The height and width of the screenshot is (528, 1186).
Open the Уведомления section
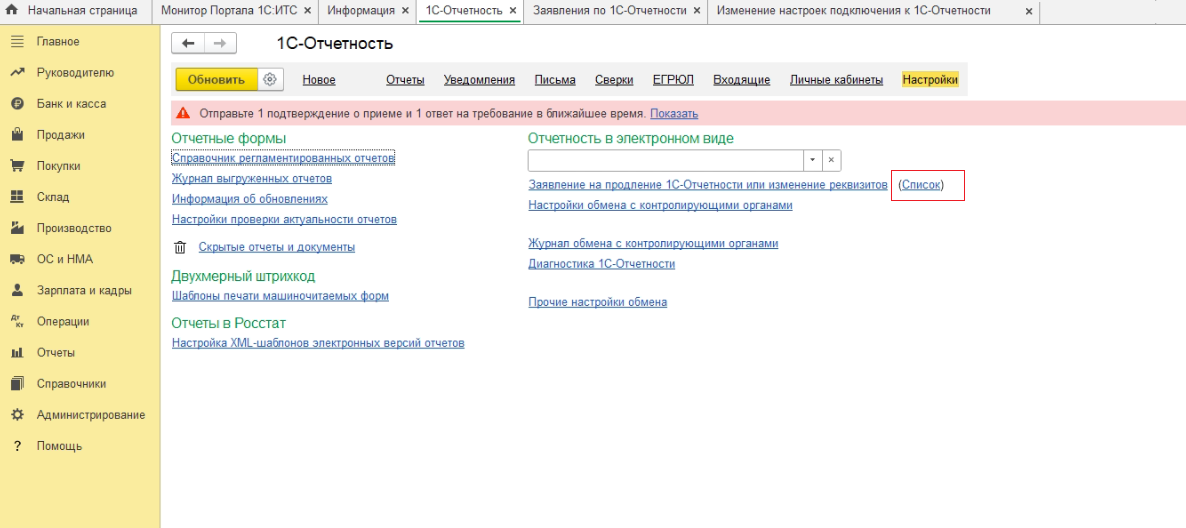[x=480, y=79]
